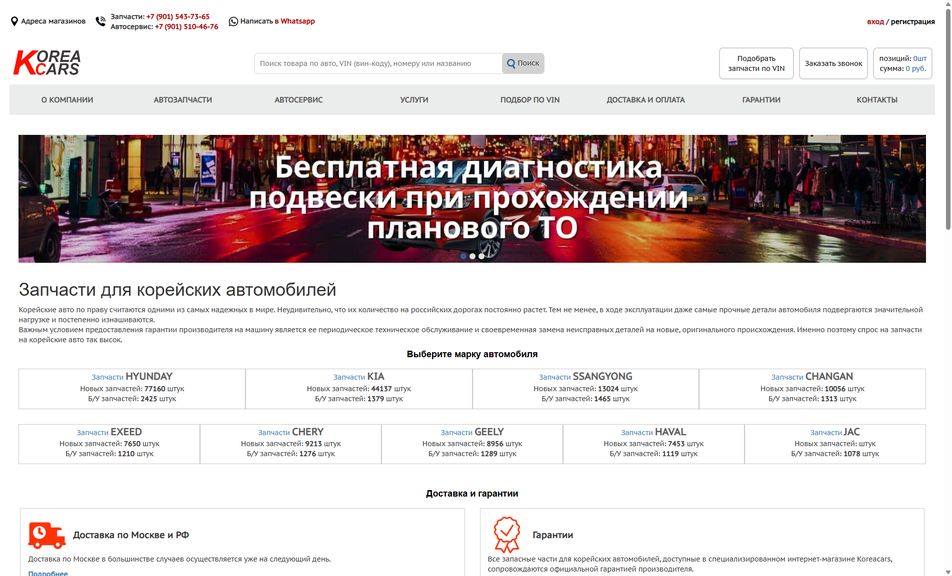Open Запчасти GEELY link
Viewport: 952px width, 576px height.
tap(472, 432)
